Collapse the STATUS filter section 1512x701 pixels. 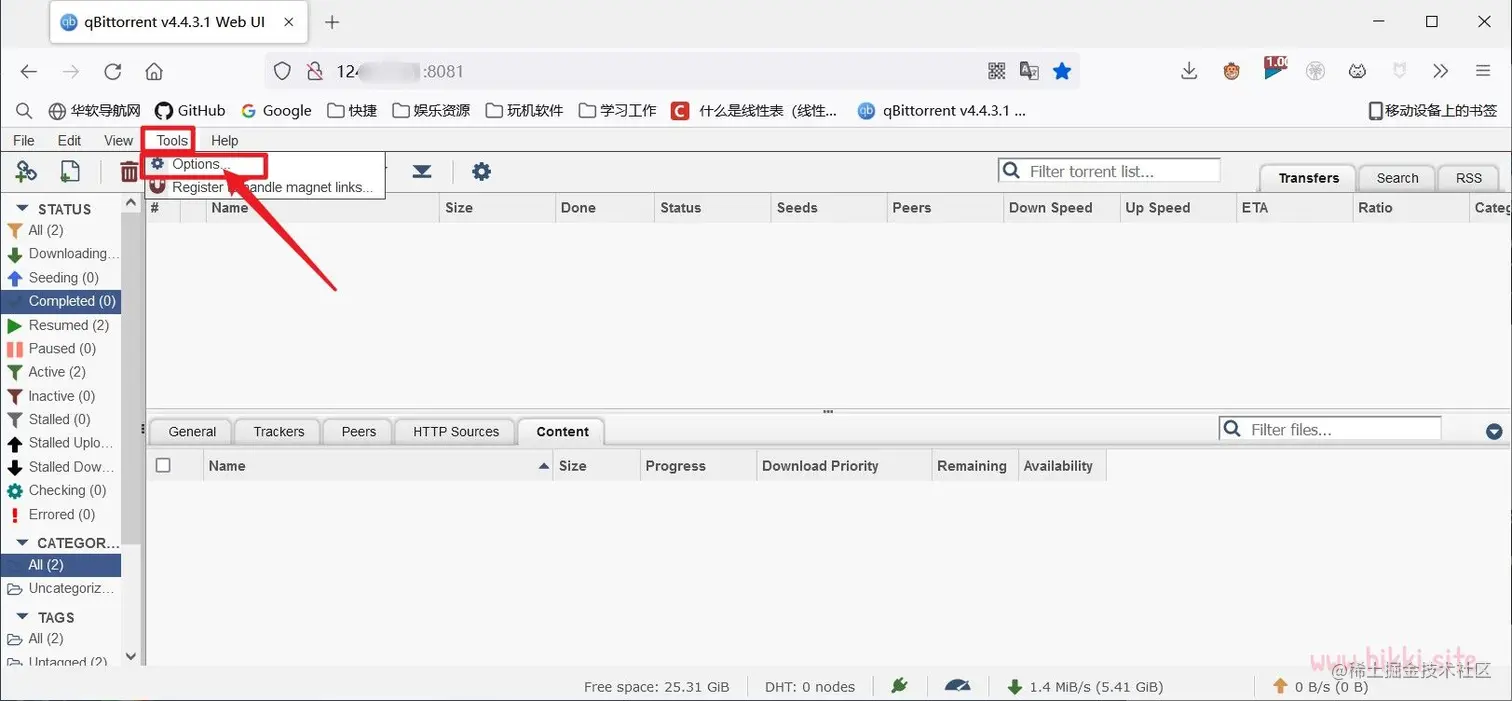(22, 209)
